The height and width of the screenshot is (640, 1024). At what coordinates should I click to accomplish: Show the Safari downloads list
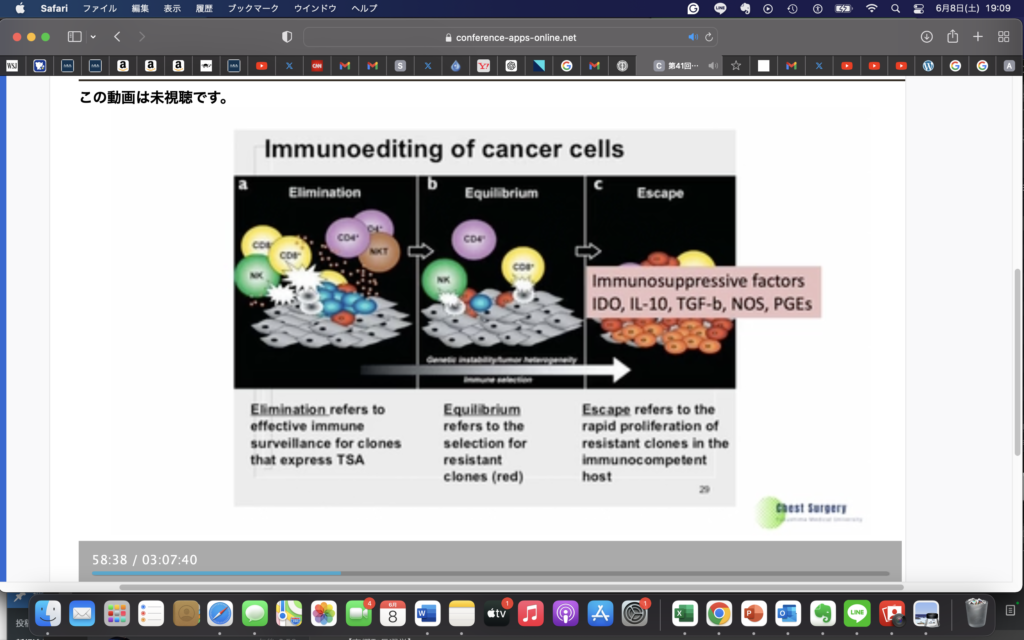926,37
